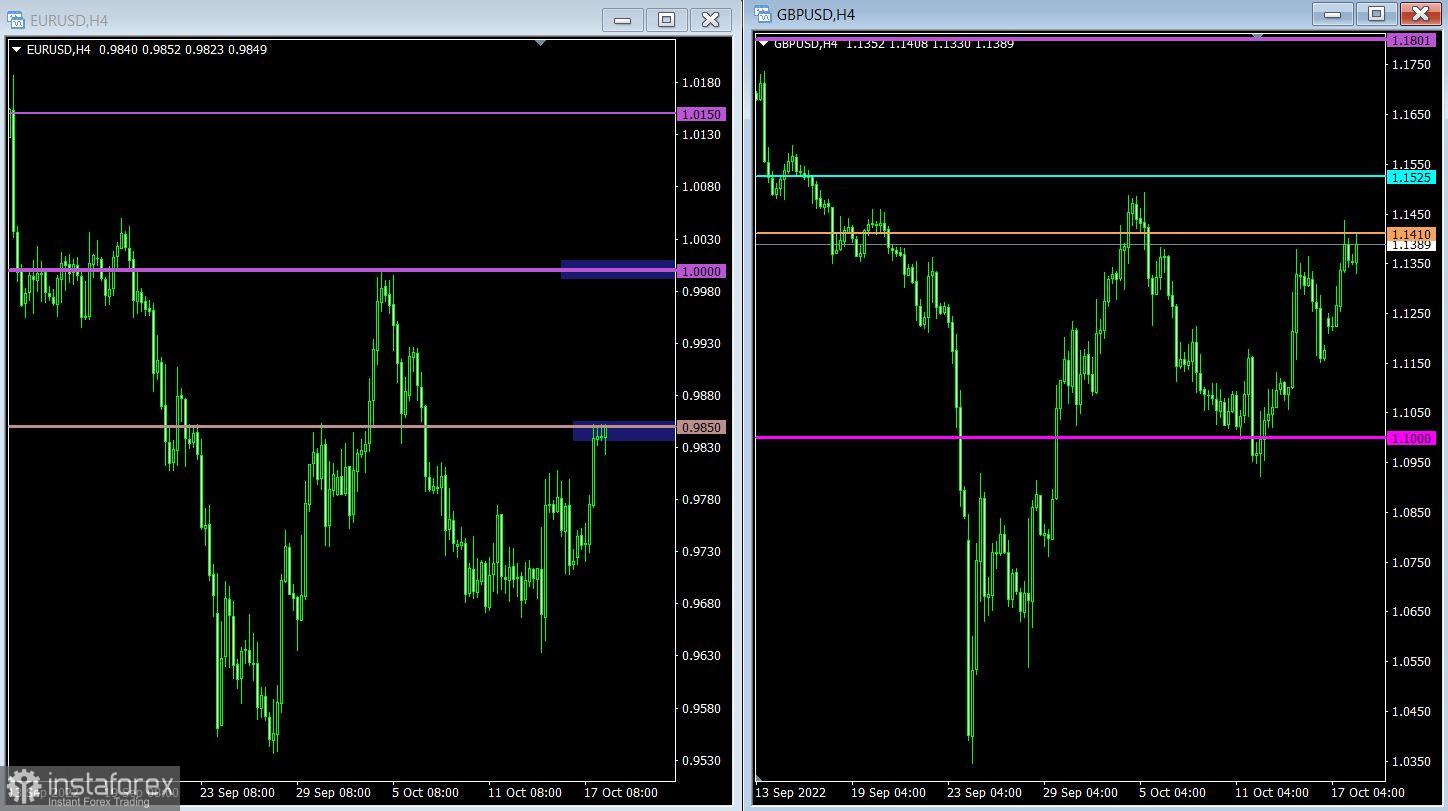This screenshot has width=1448, height=811.
Task: Select the 1.0150 purple level label
Action: (701, 114)
